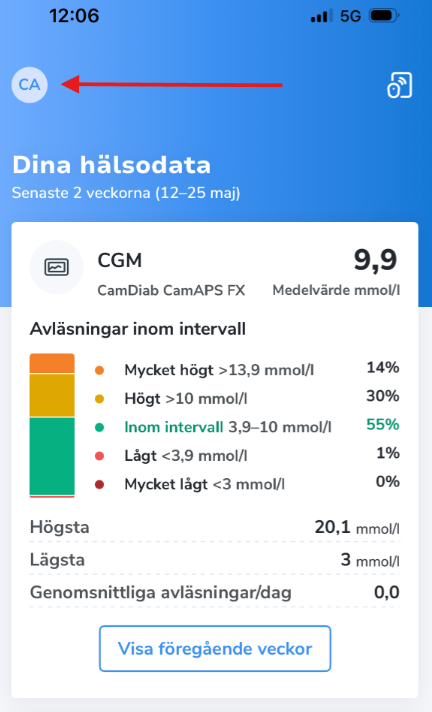Image resolution: width=432 pixels, height=712 pixels.
Task: Click the orange segment of range bar
Action: tap(52, 363)
